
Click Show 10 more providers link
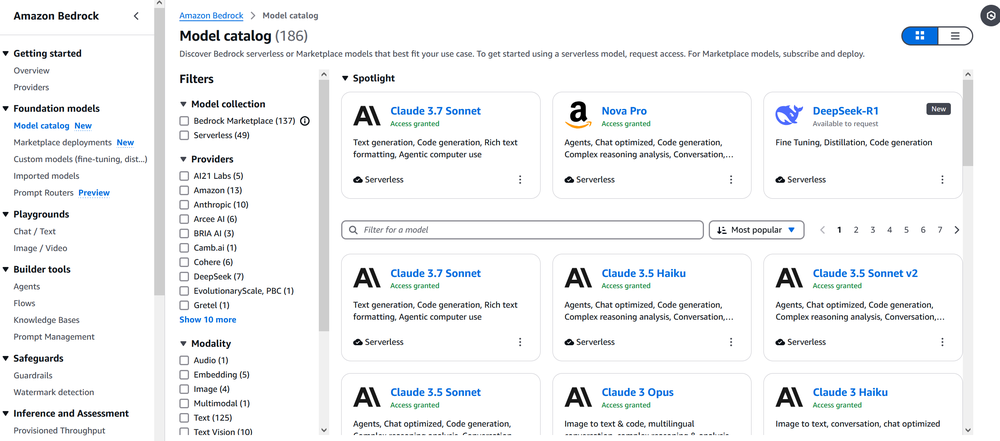click(207, 320)
